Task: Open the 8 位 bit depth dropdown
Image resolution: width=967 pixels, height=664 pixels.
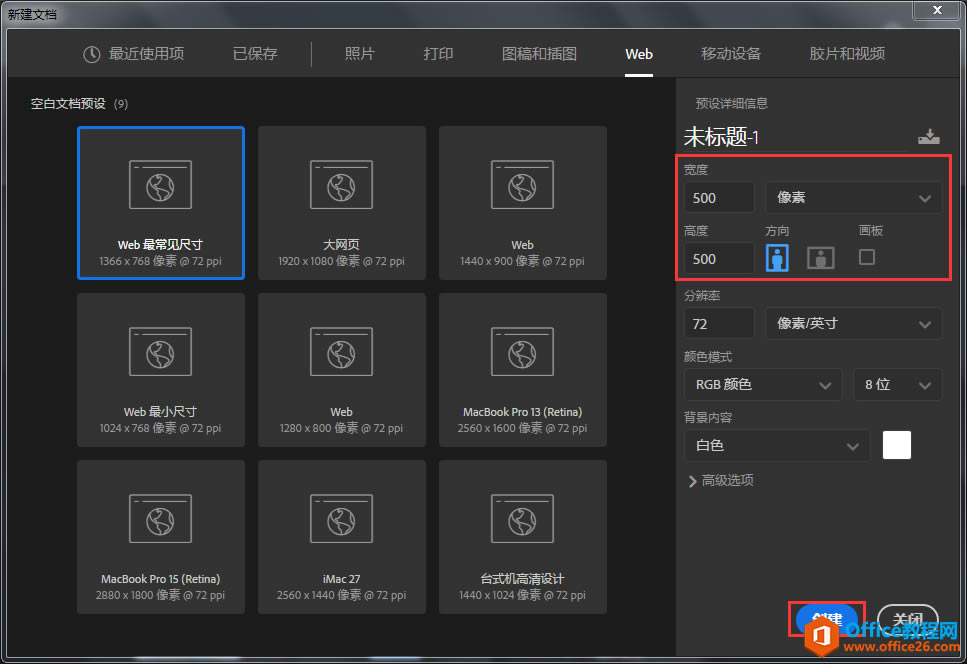Action: tap(897, 385)
